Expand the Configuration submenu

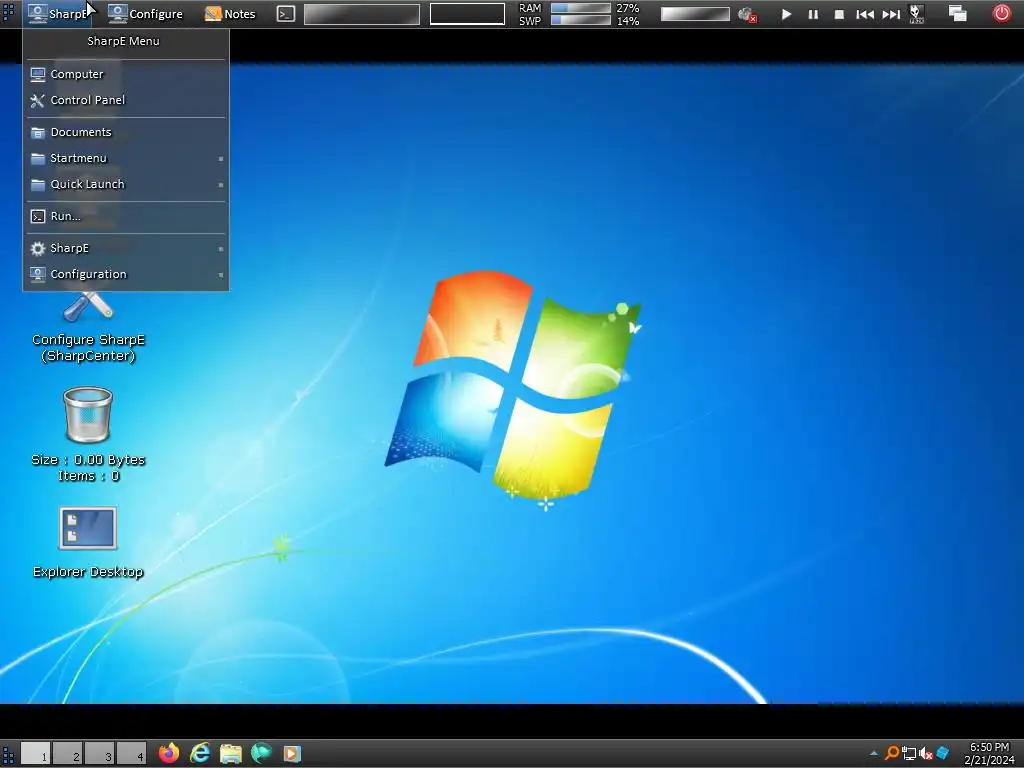(x=125, y=274)
